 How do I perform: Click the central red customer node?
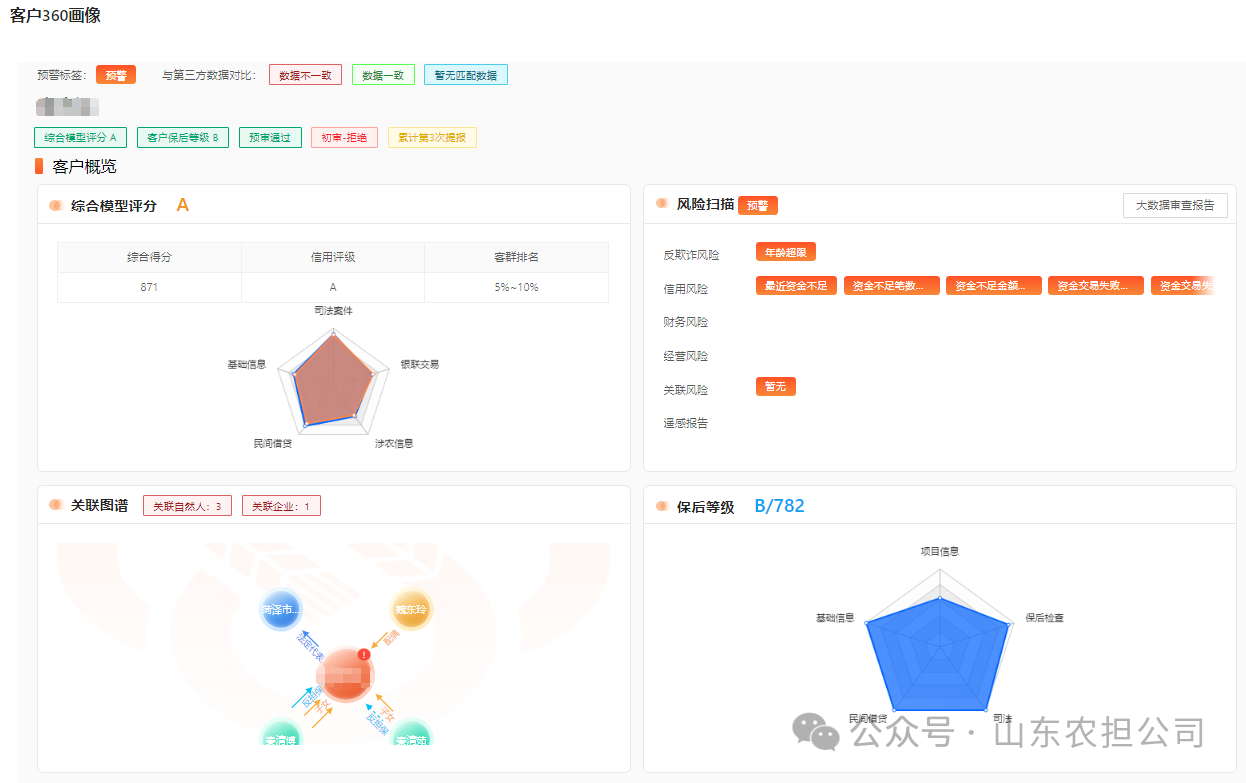345,675
